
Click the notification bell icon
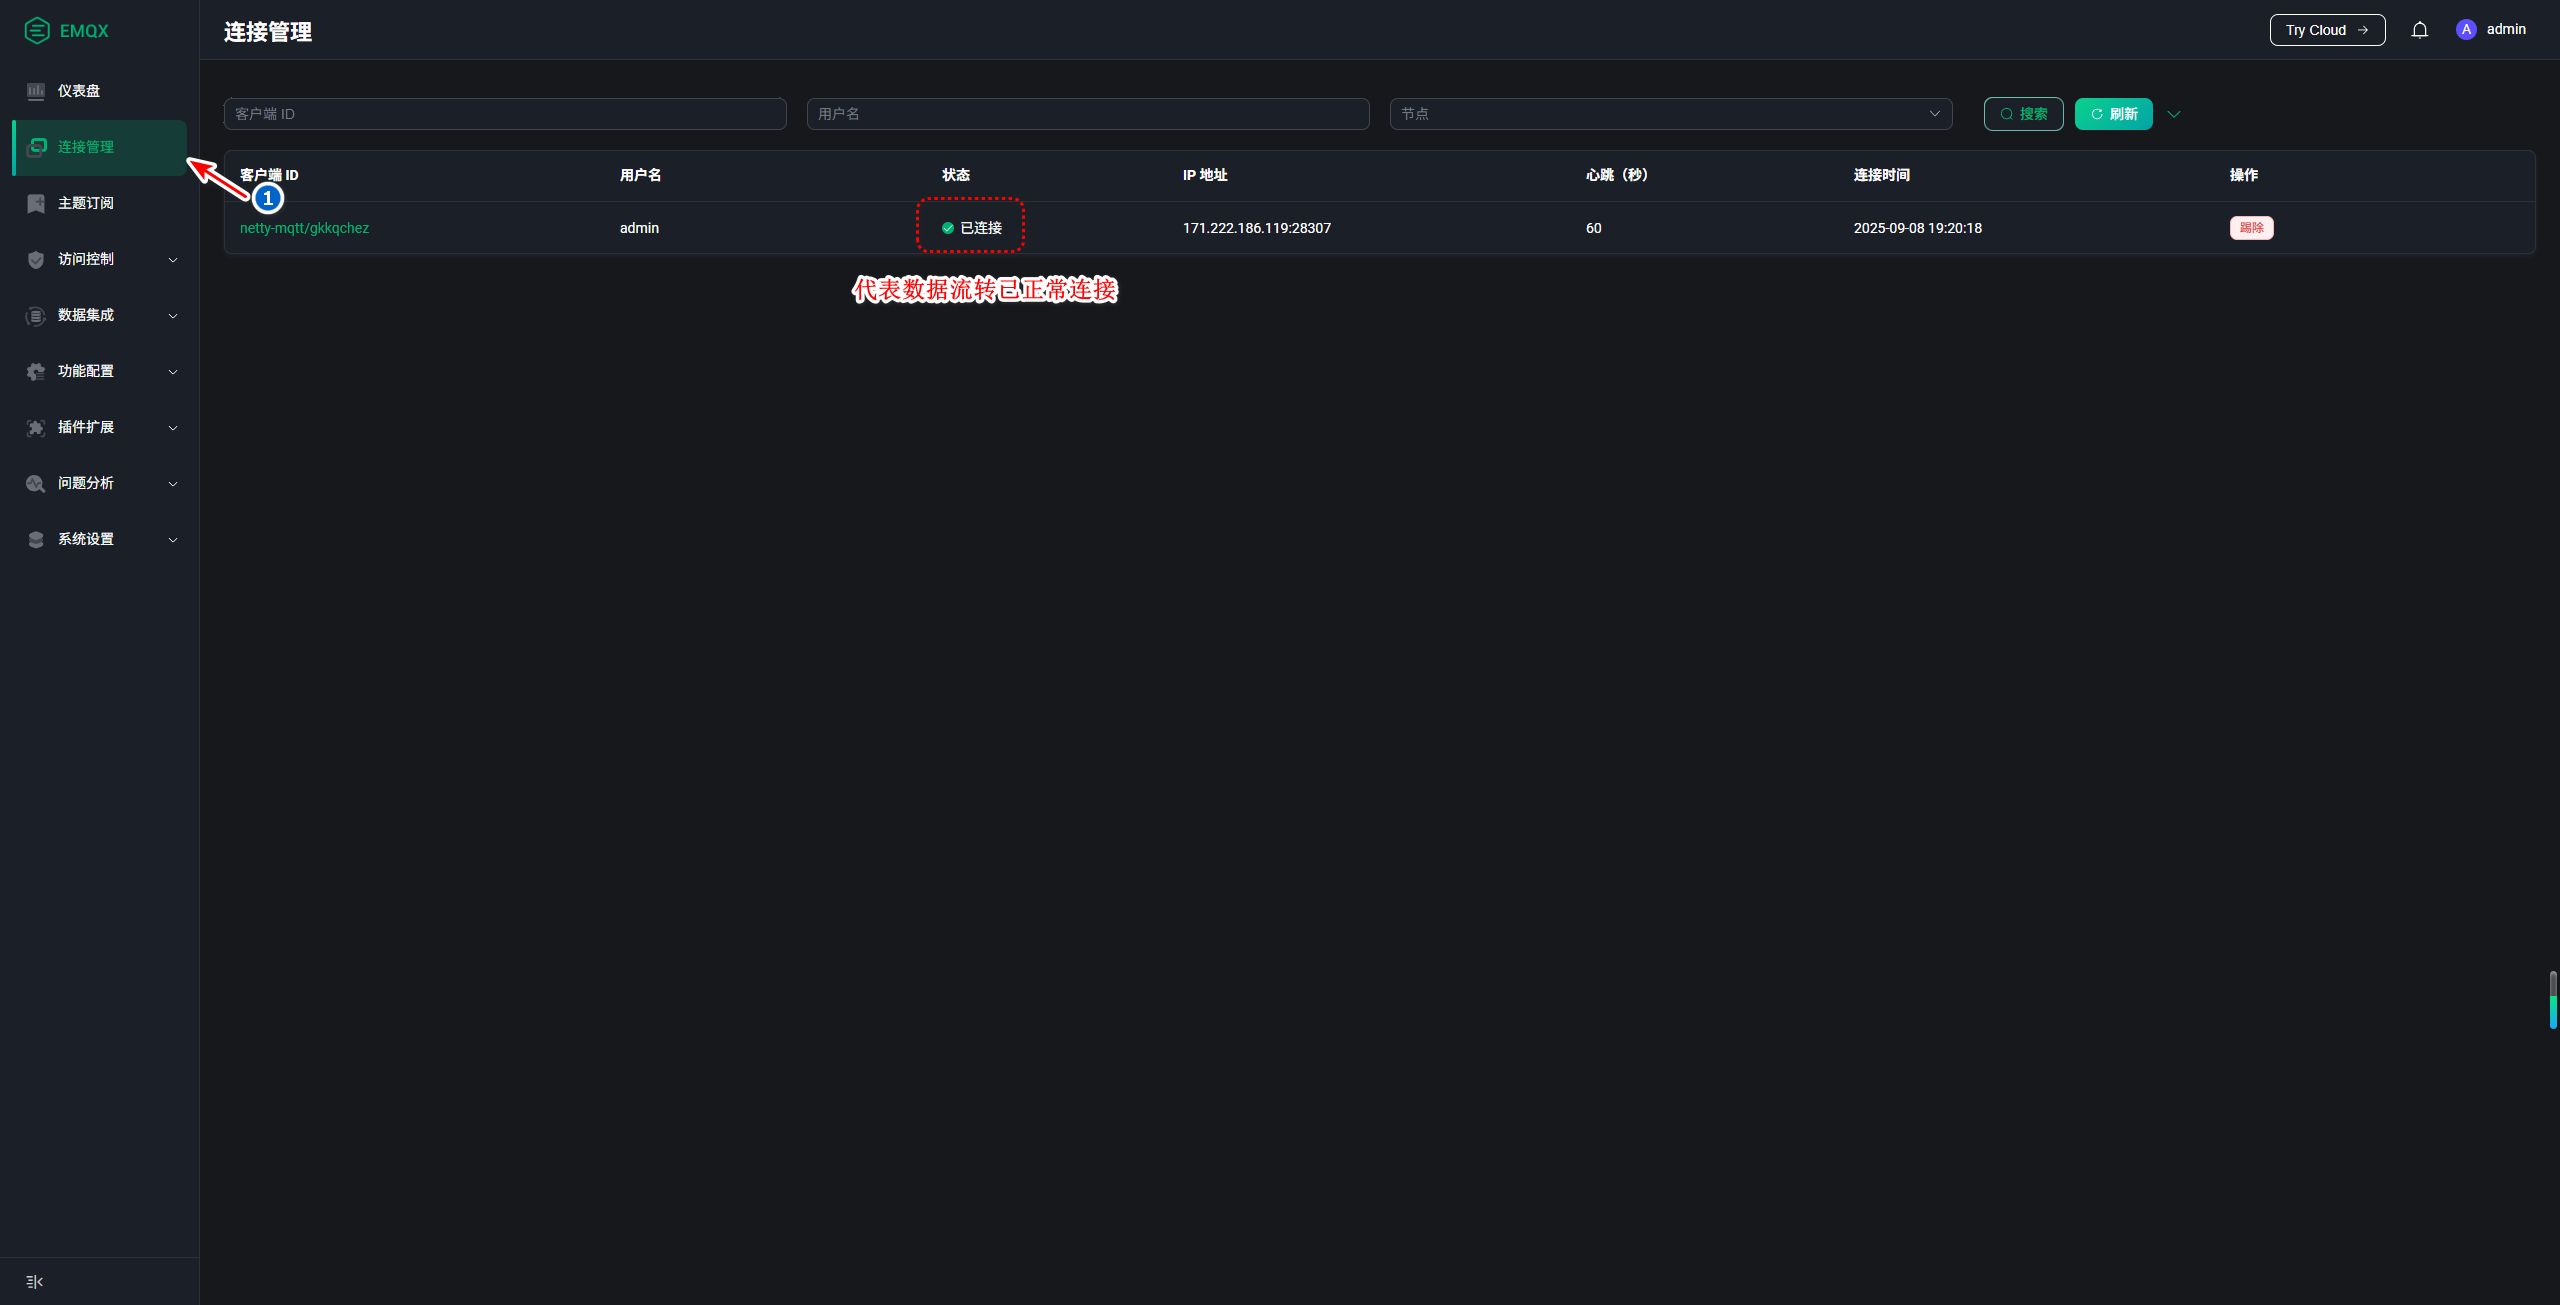pos(2419,30)
